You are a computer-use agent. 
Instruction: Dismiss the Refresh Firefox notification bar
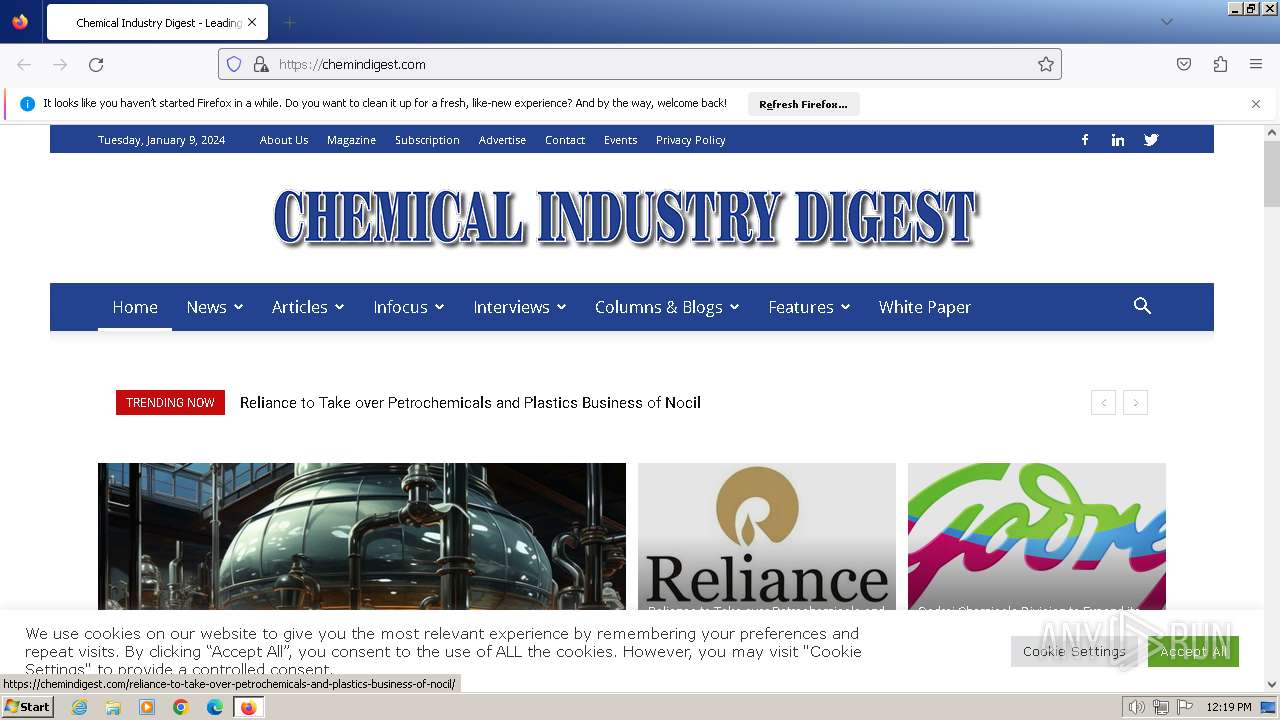(1256, 103)
